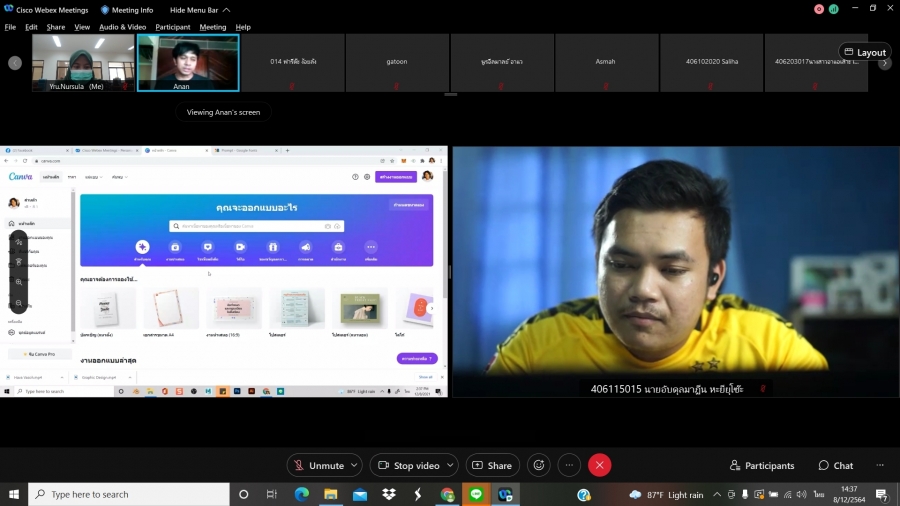This screenshot has height=506, width=900.
Task: Show next participants in the filmstrip
Action: [885, 63]
